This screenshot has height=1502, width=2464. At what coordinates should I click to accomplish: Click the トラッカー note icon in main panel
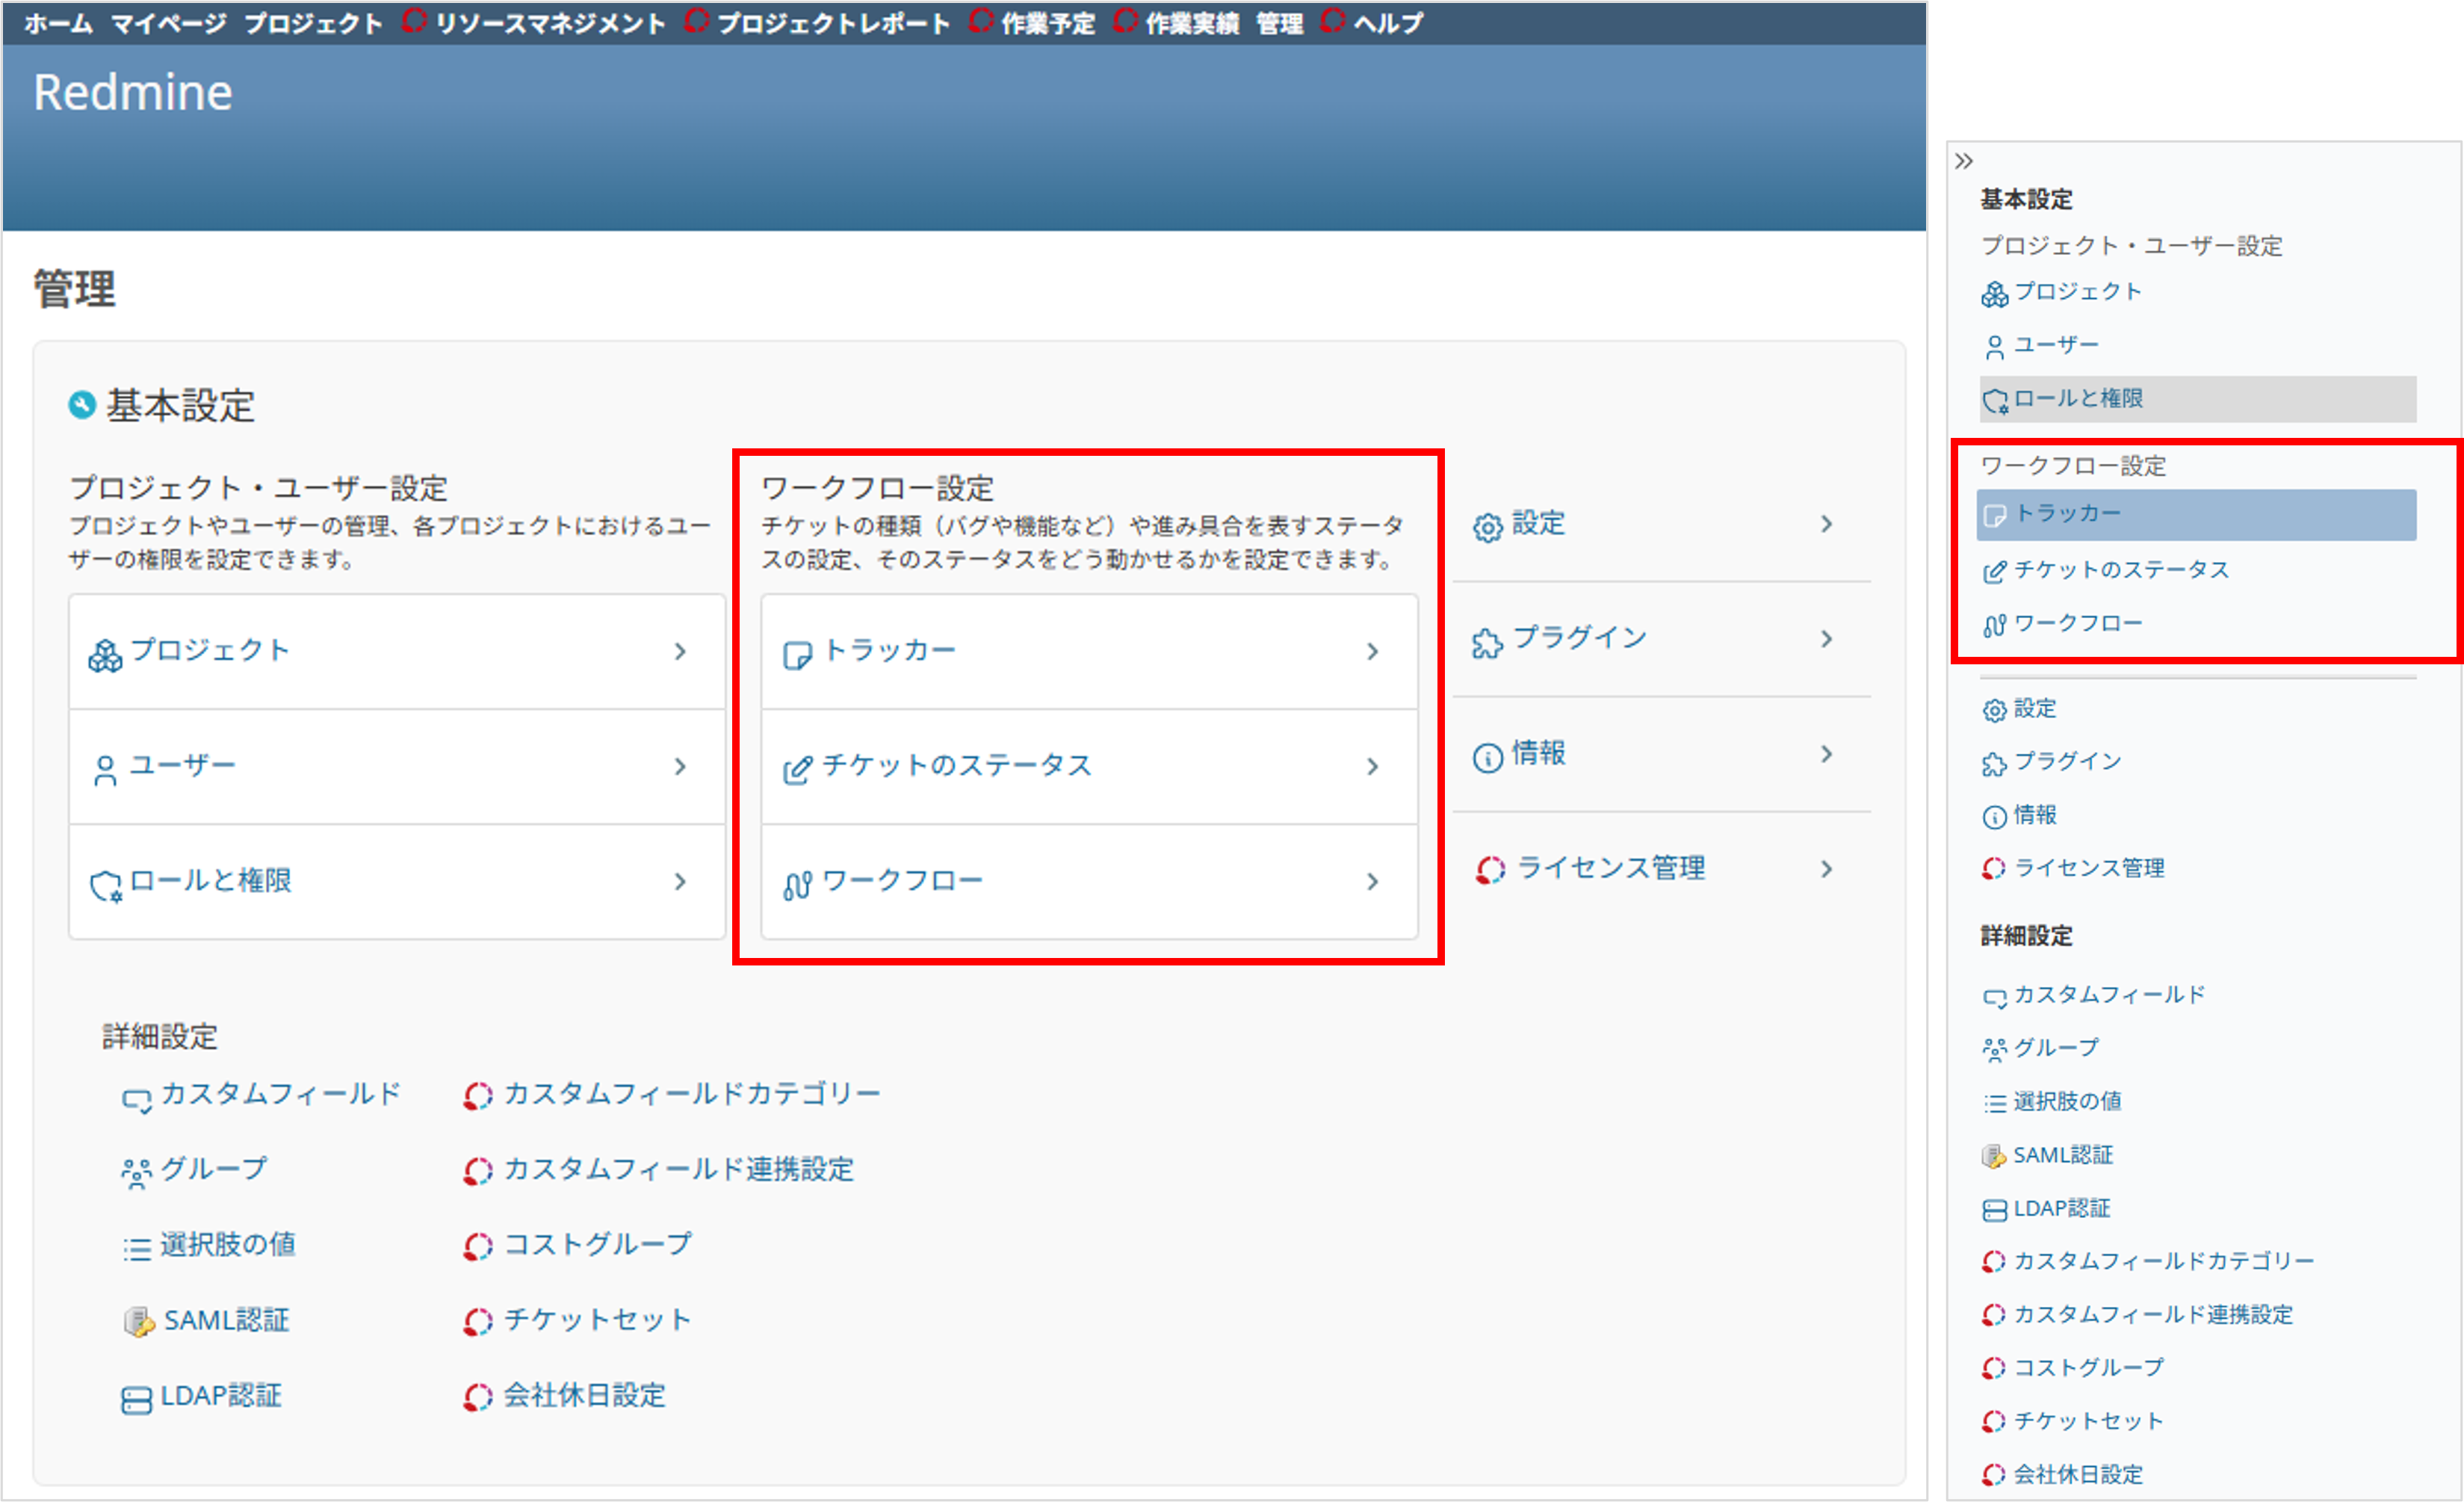797,655
